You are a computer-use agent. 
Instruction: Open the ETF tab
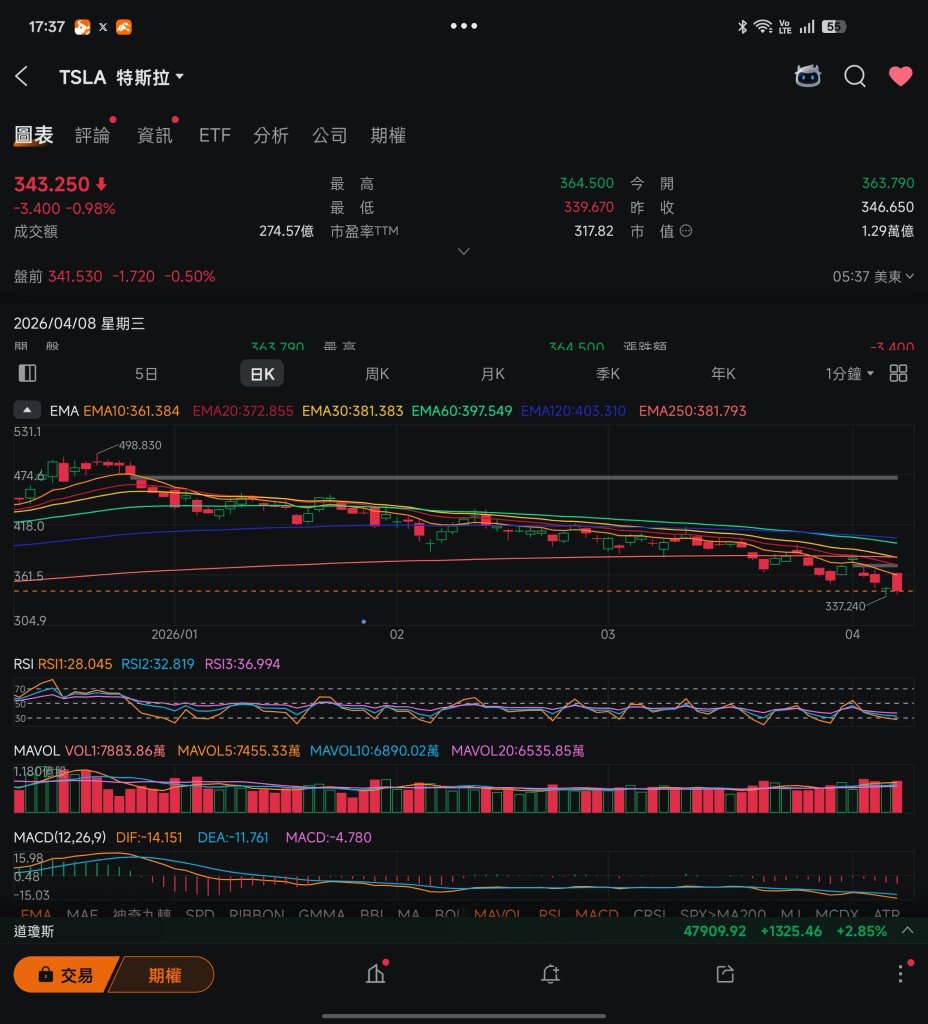(214, 135)
